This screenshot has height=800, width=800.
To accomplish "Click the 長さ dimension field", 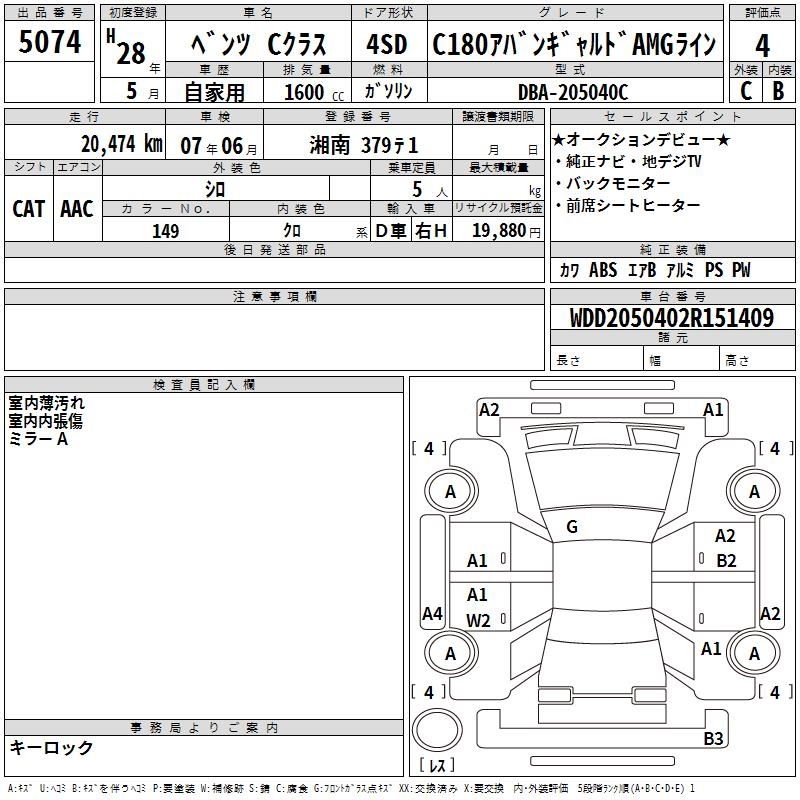I will (x=596, y=358).
